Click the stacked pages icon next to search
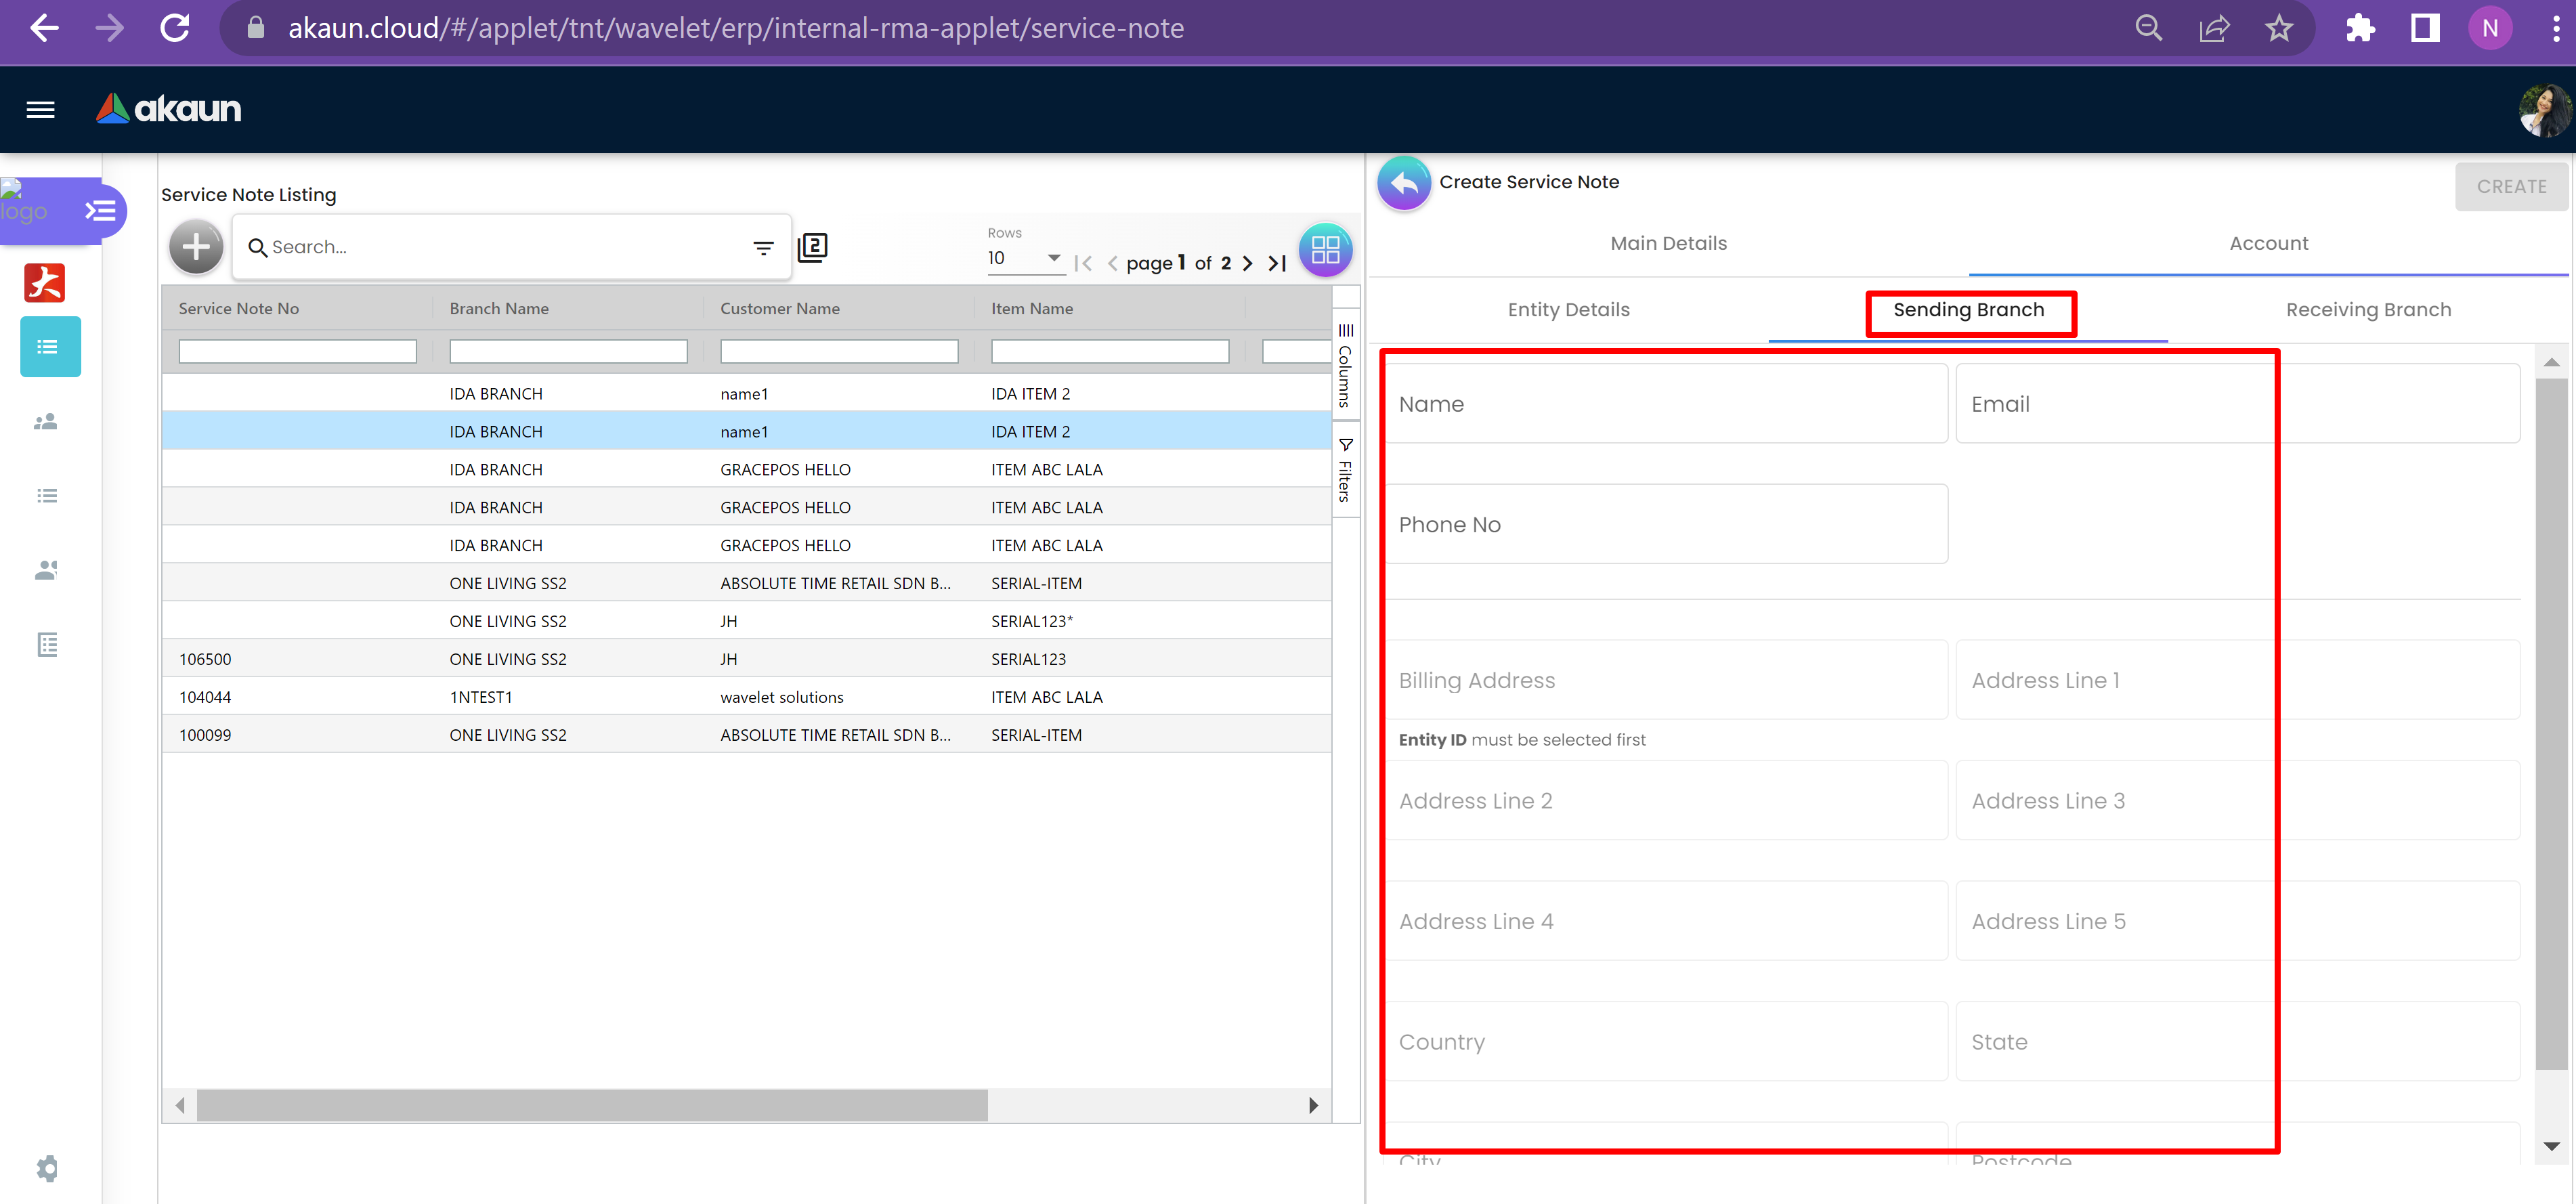 tap(813, 247)
